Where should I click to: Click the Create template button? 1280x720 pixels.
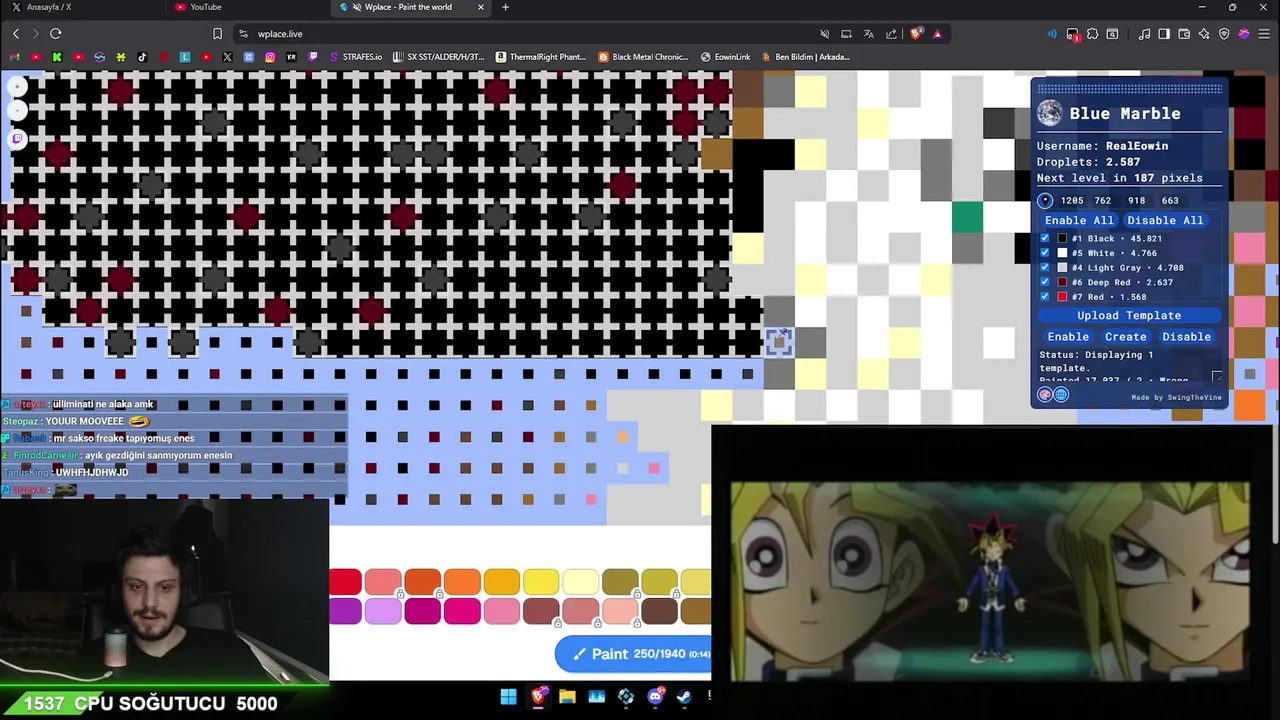click(1125, 337)
